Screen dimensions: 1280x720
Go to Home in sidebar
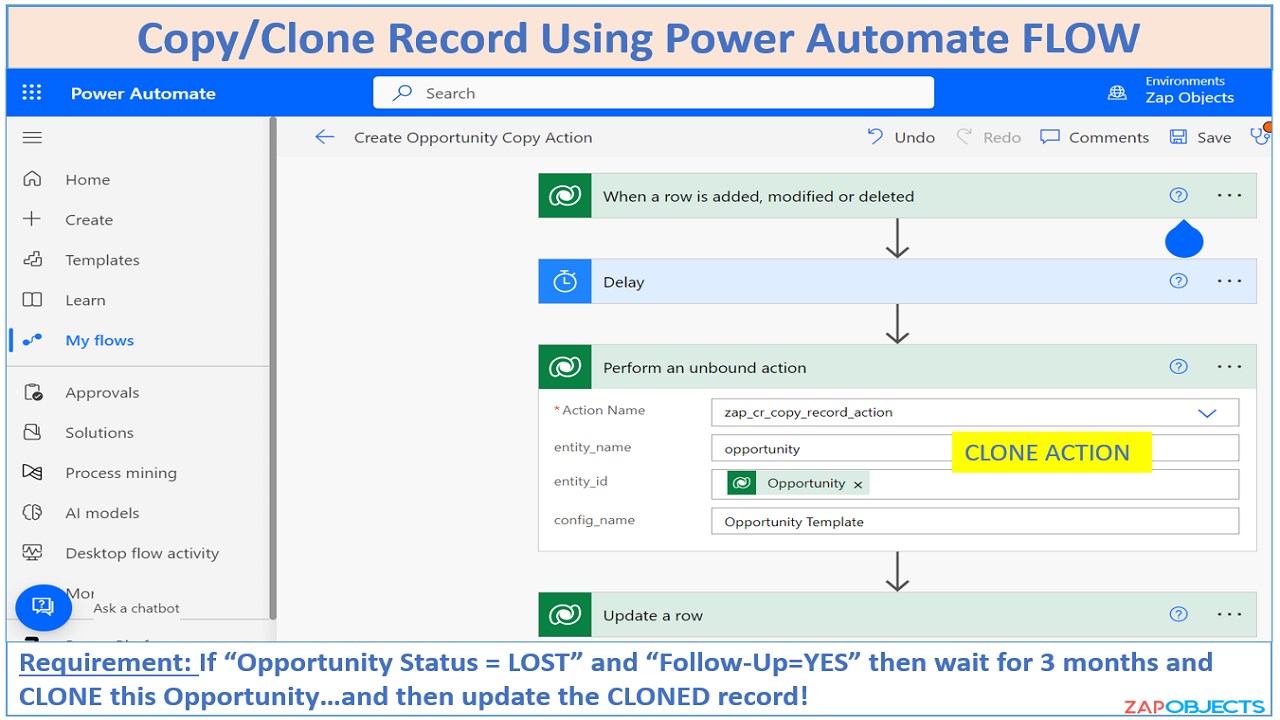(88, 180)
